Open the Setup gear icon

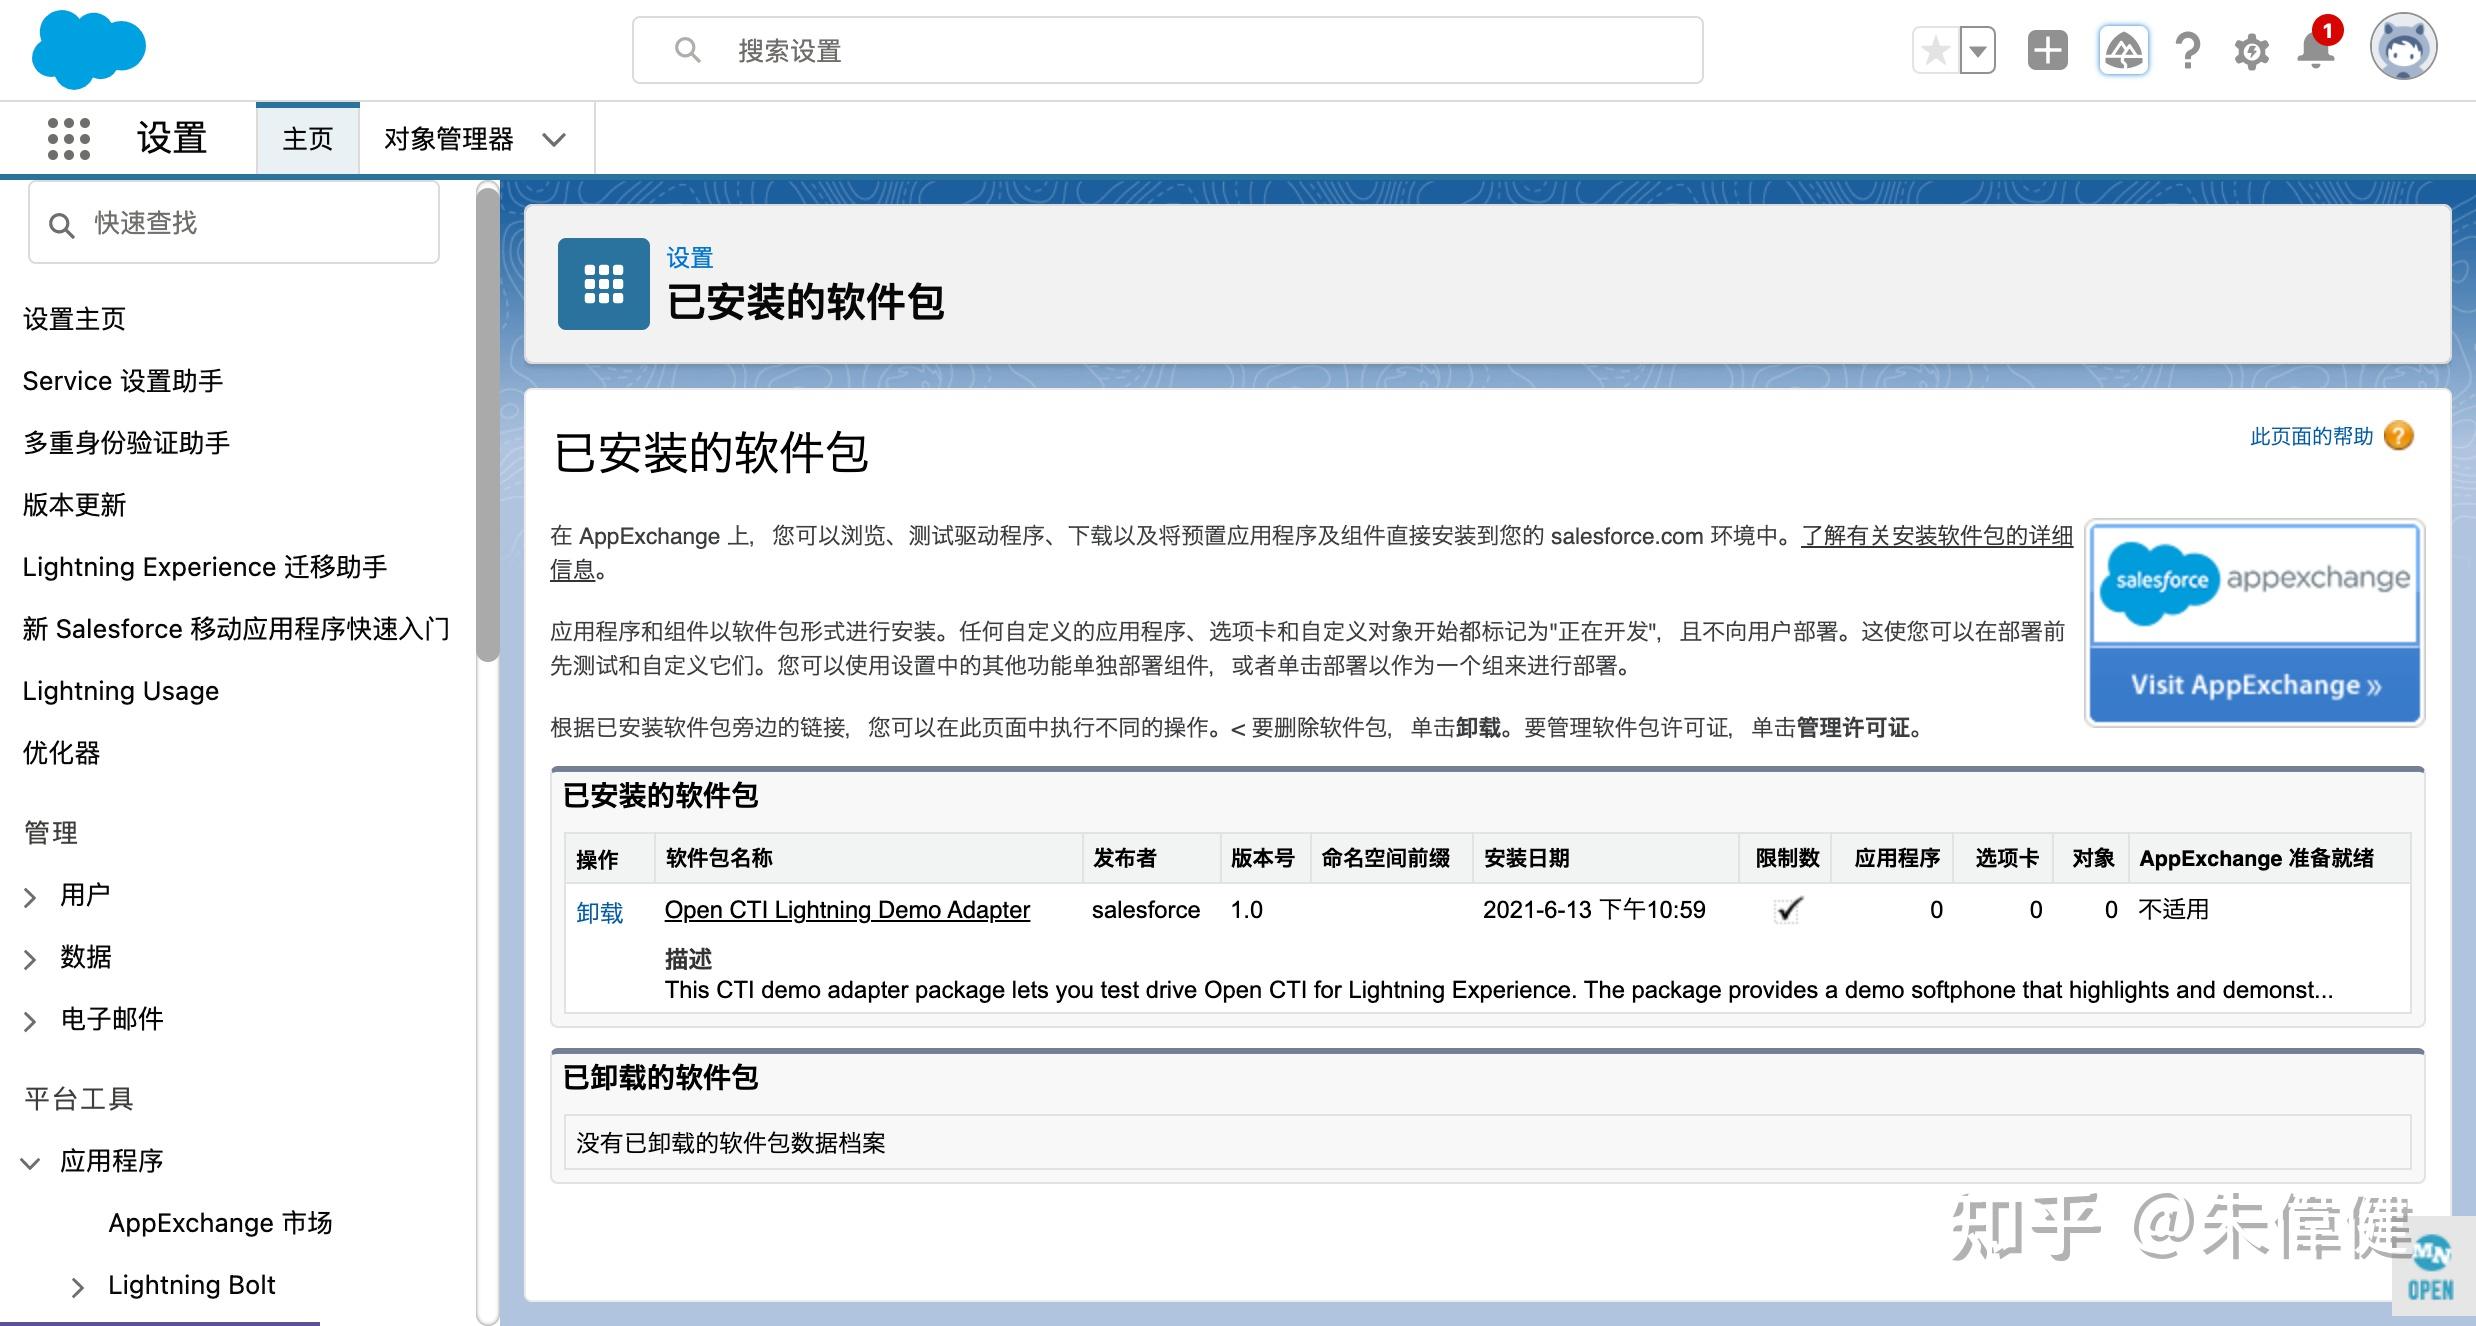point(2252,49)
